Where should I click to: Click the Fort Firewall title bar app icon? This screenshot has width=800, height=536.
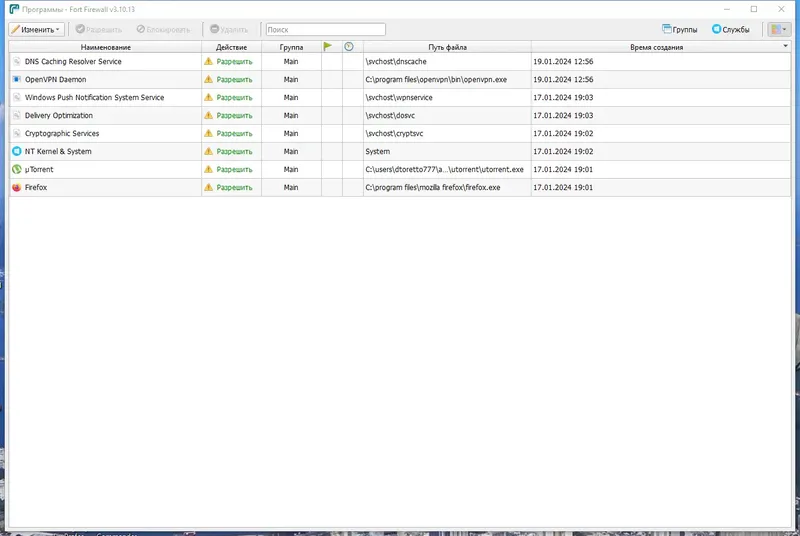point(14,9)
